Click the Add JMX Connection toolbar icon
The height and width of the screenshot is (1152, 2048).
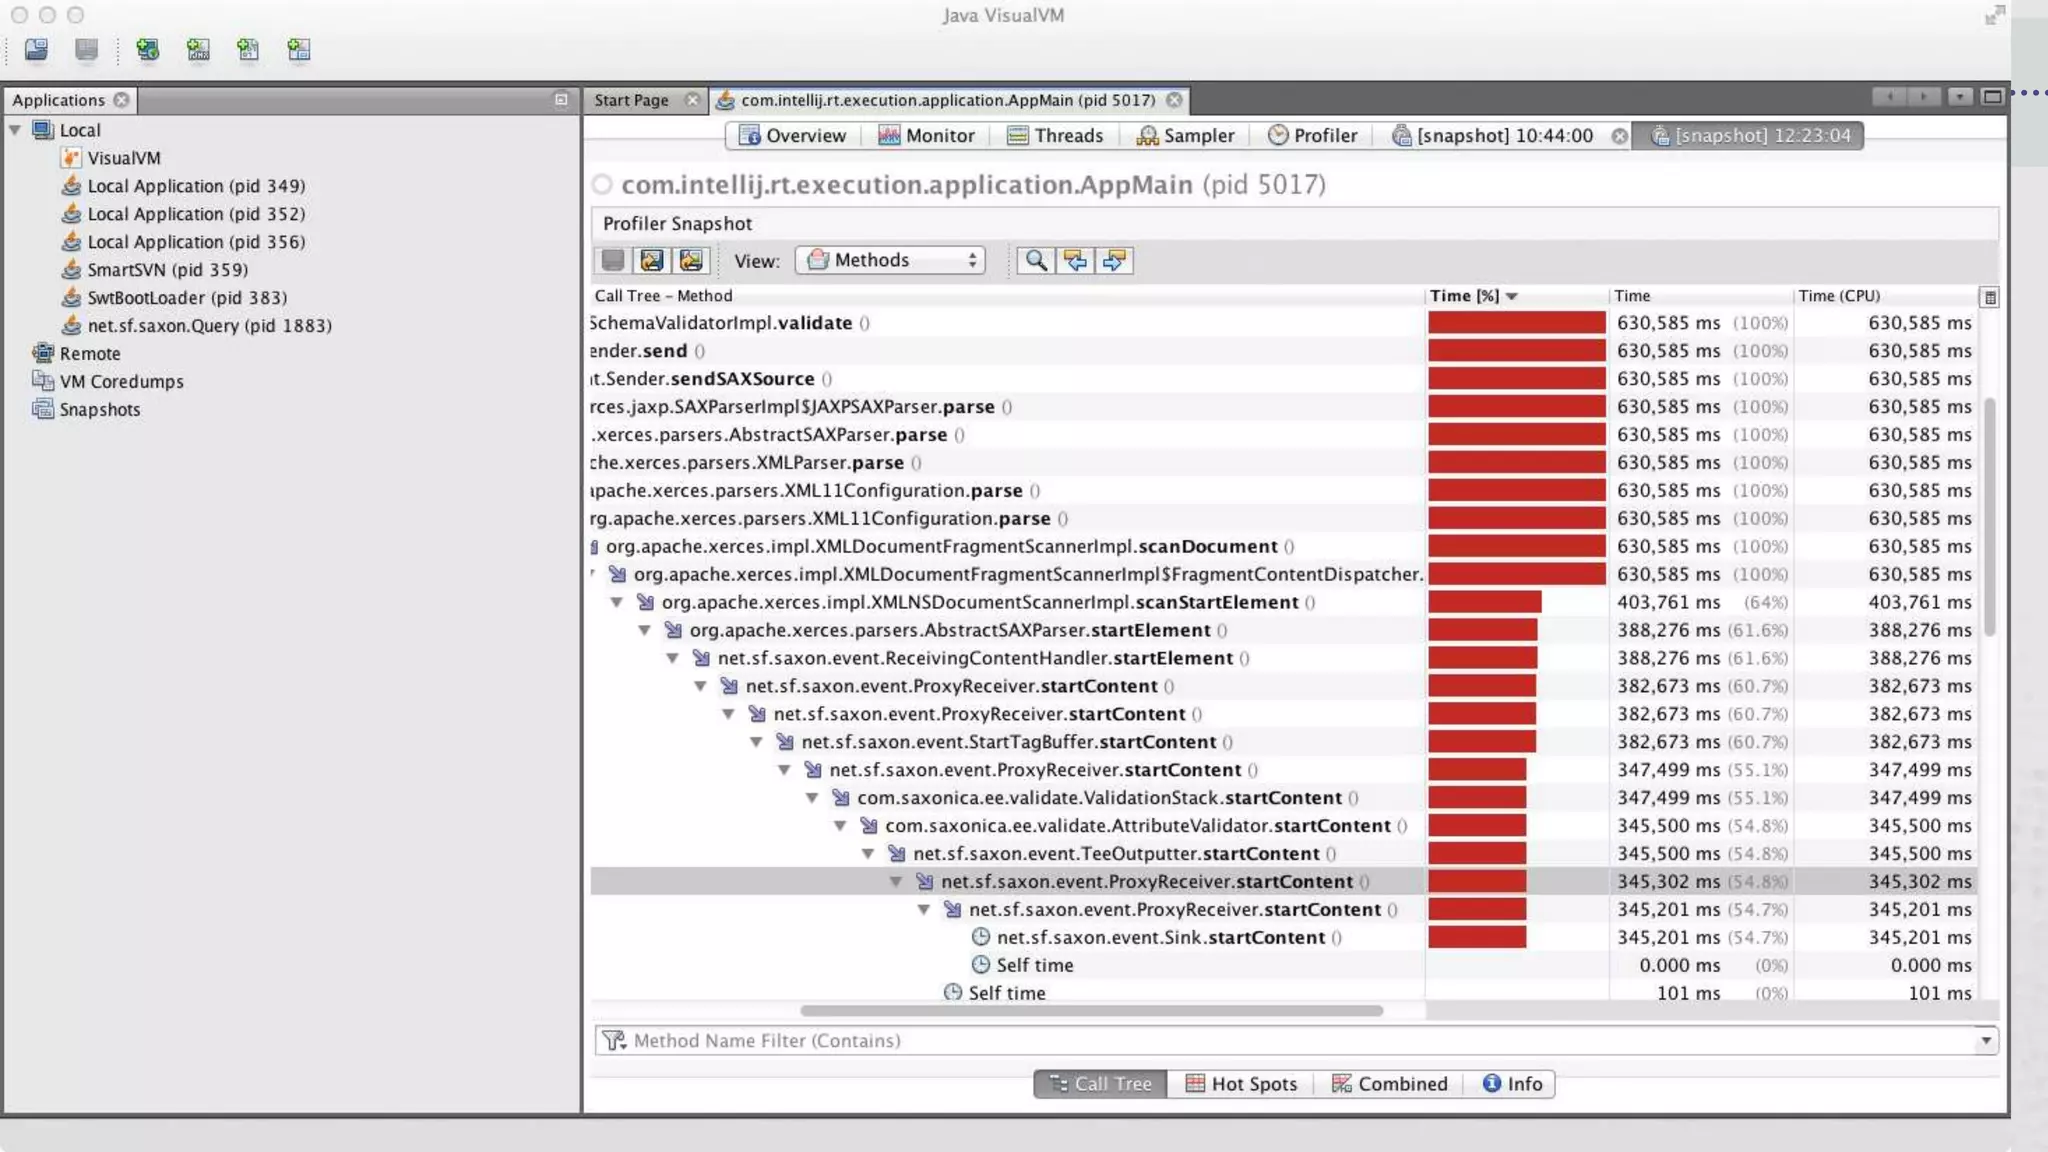tap(198, 49)
